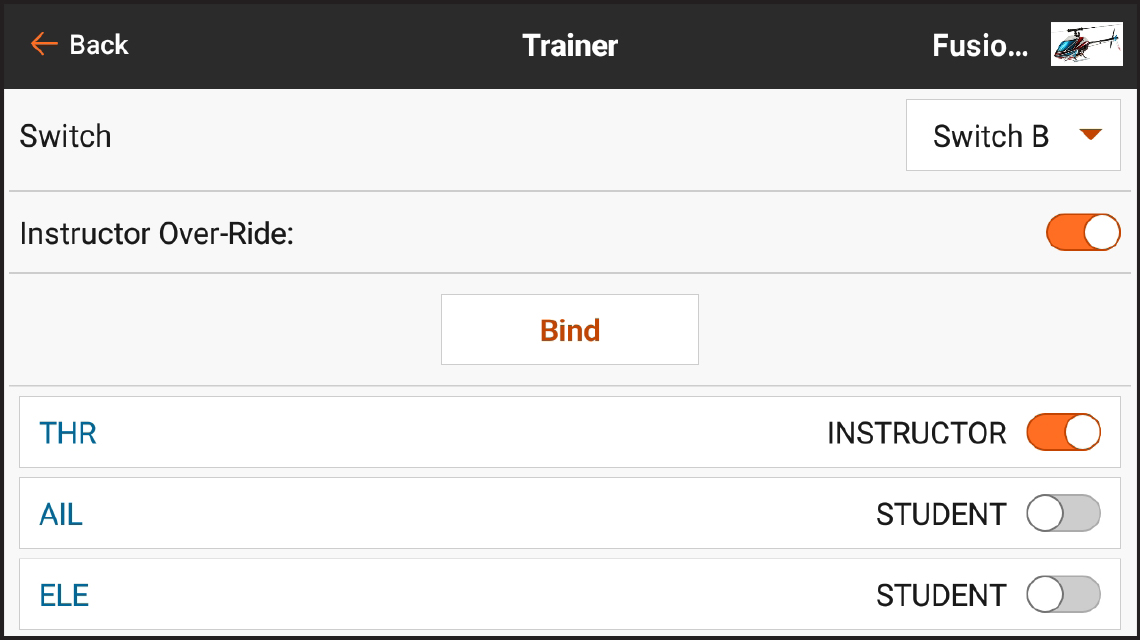The image size is (1140, 640).
Task: Select the Fusio... model name in the header
Action: (x=979, y=44)
